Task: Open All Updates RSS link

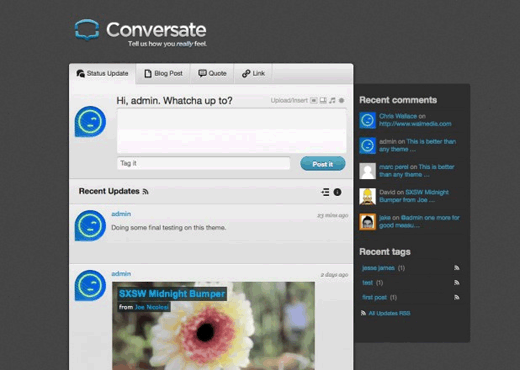Action: click(389, 313)
